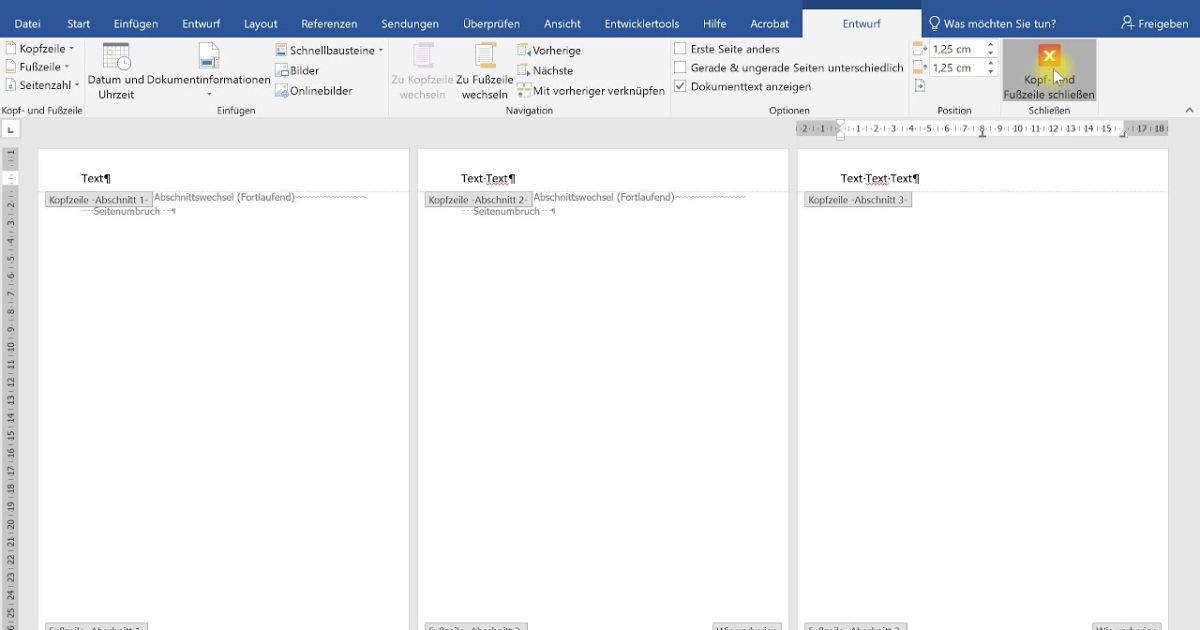Check Gerade & ungerade Seiten unterschiedlich

[681, 68]
